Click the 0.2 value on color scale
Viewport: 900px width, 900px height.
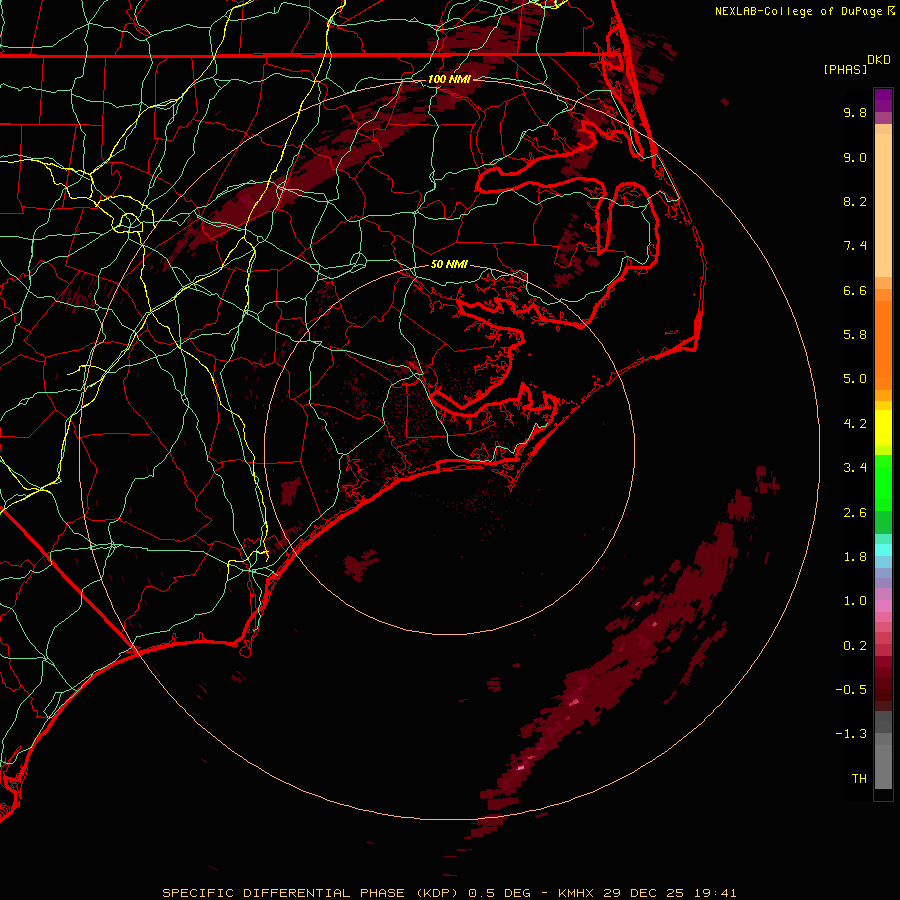coord(855,646)
